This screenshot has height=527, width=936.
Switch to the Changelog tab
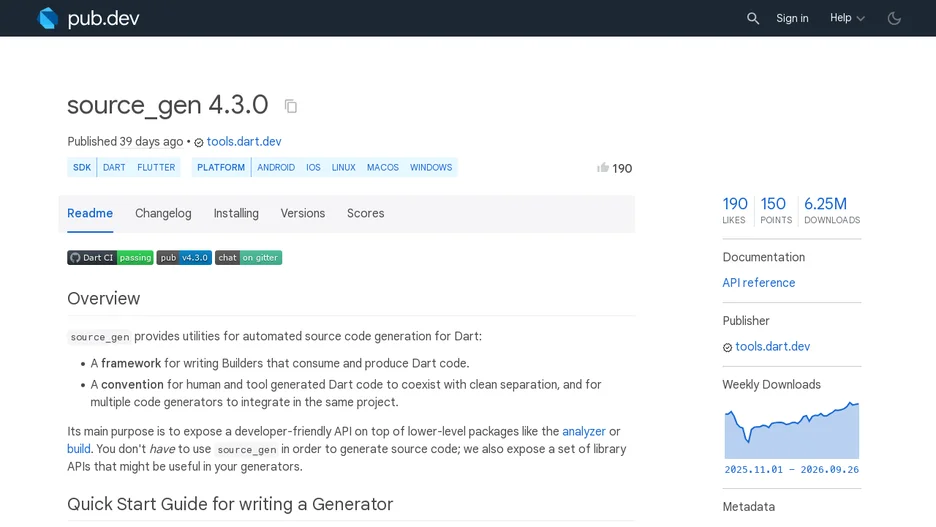[163, 213]
